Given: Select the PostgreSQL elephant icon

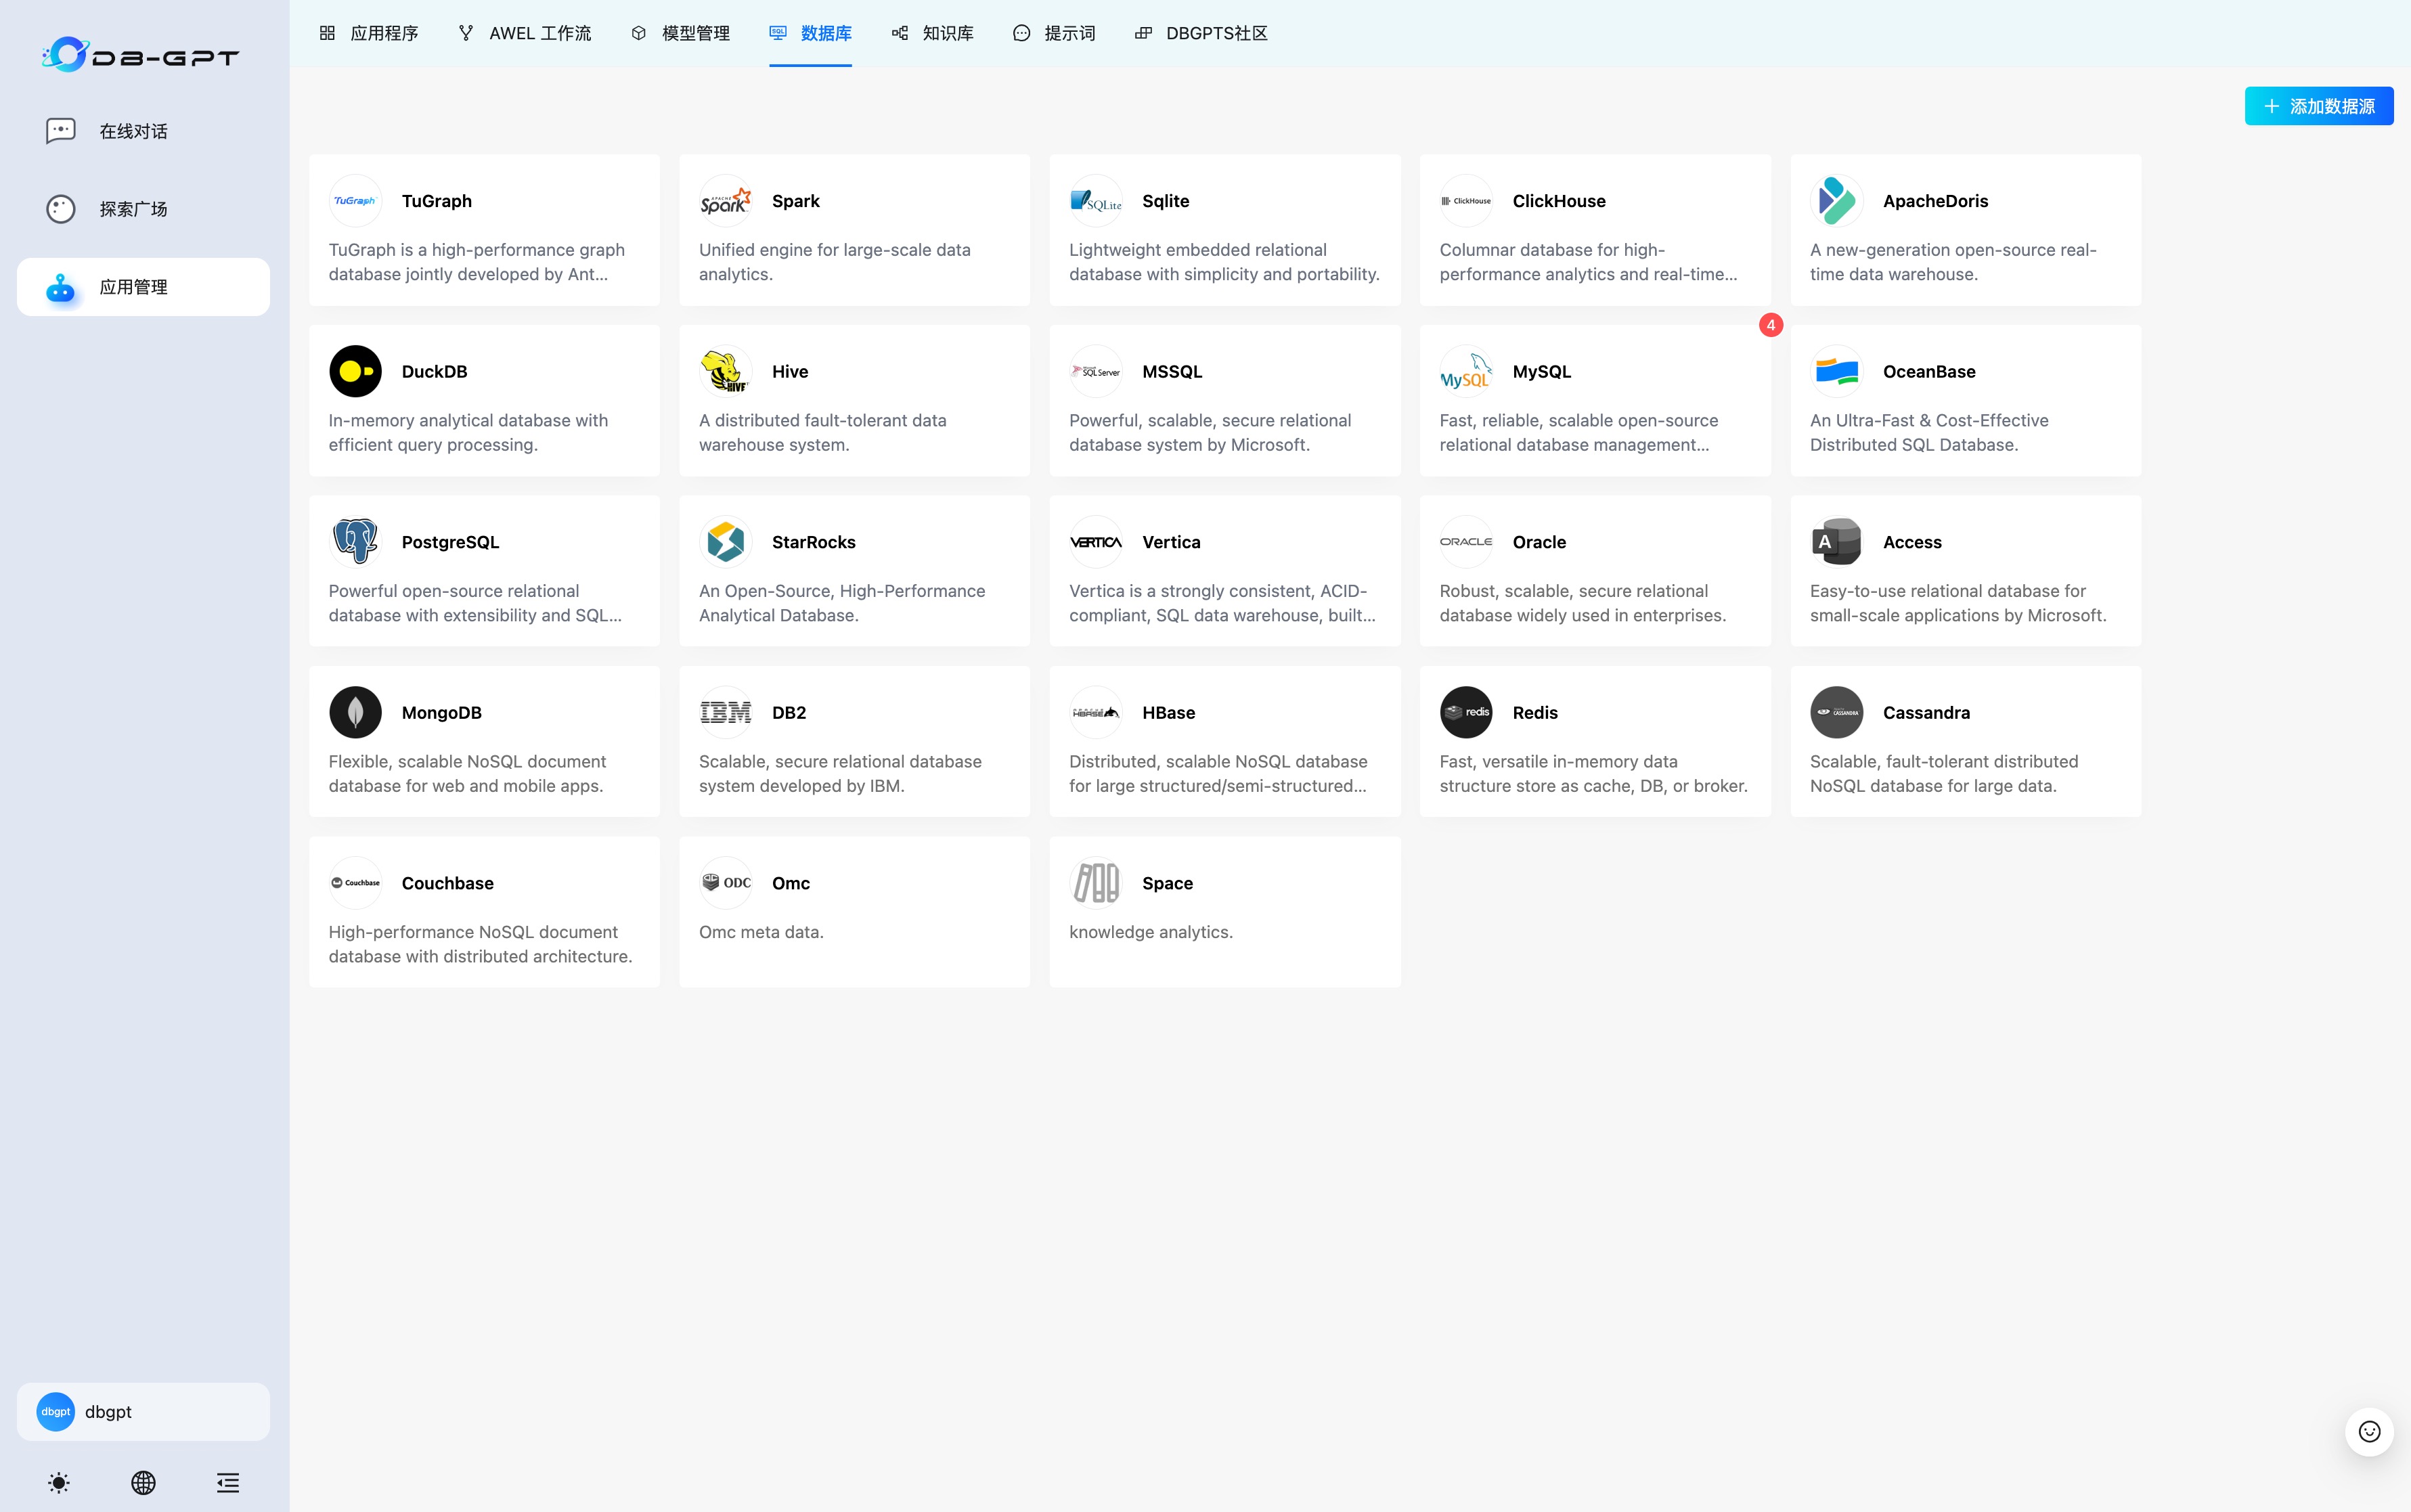Looking at the screenshot, I should pos(355,542).
